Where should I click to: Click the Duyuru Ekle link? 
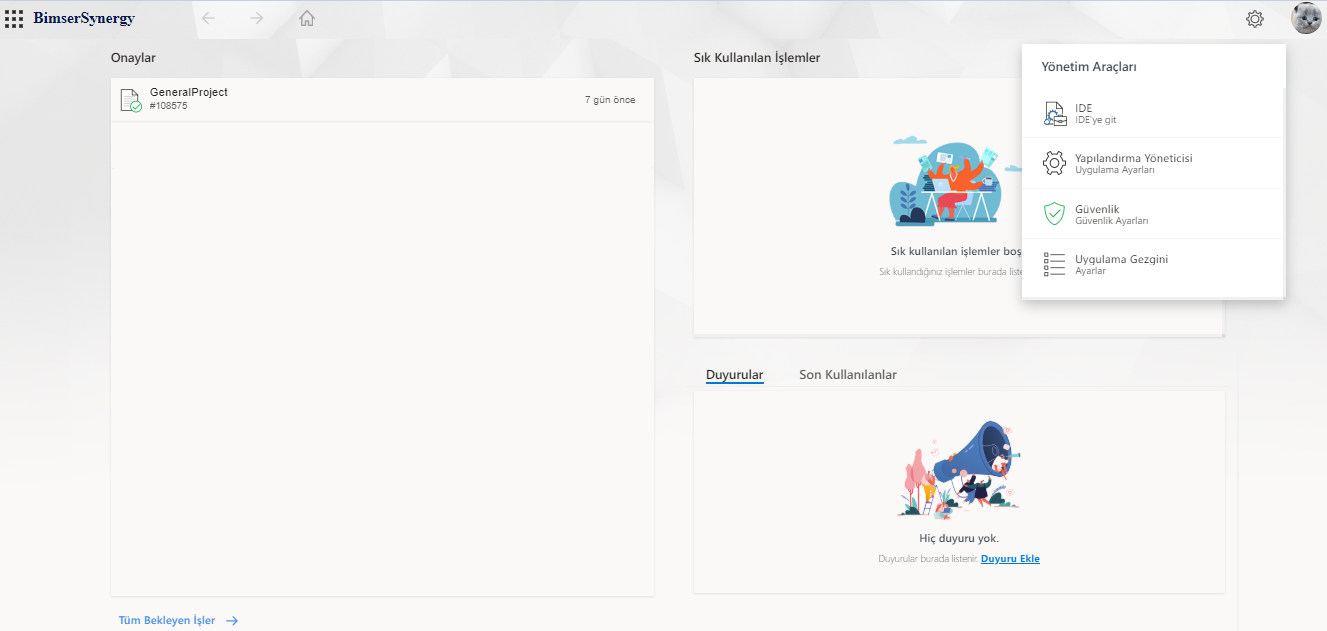point(1010,559)
